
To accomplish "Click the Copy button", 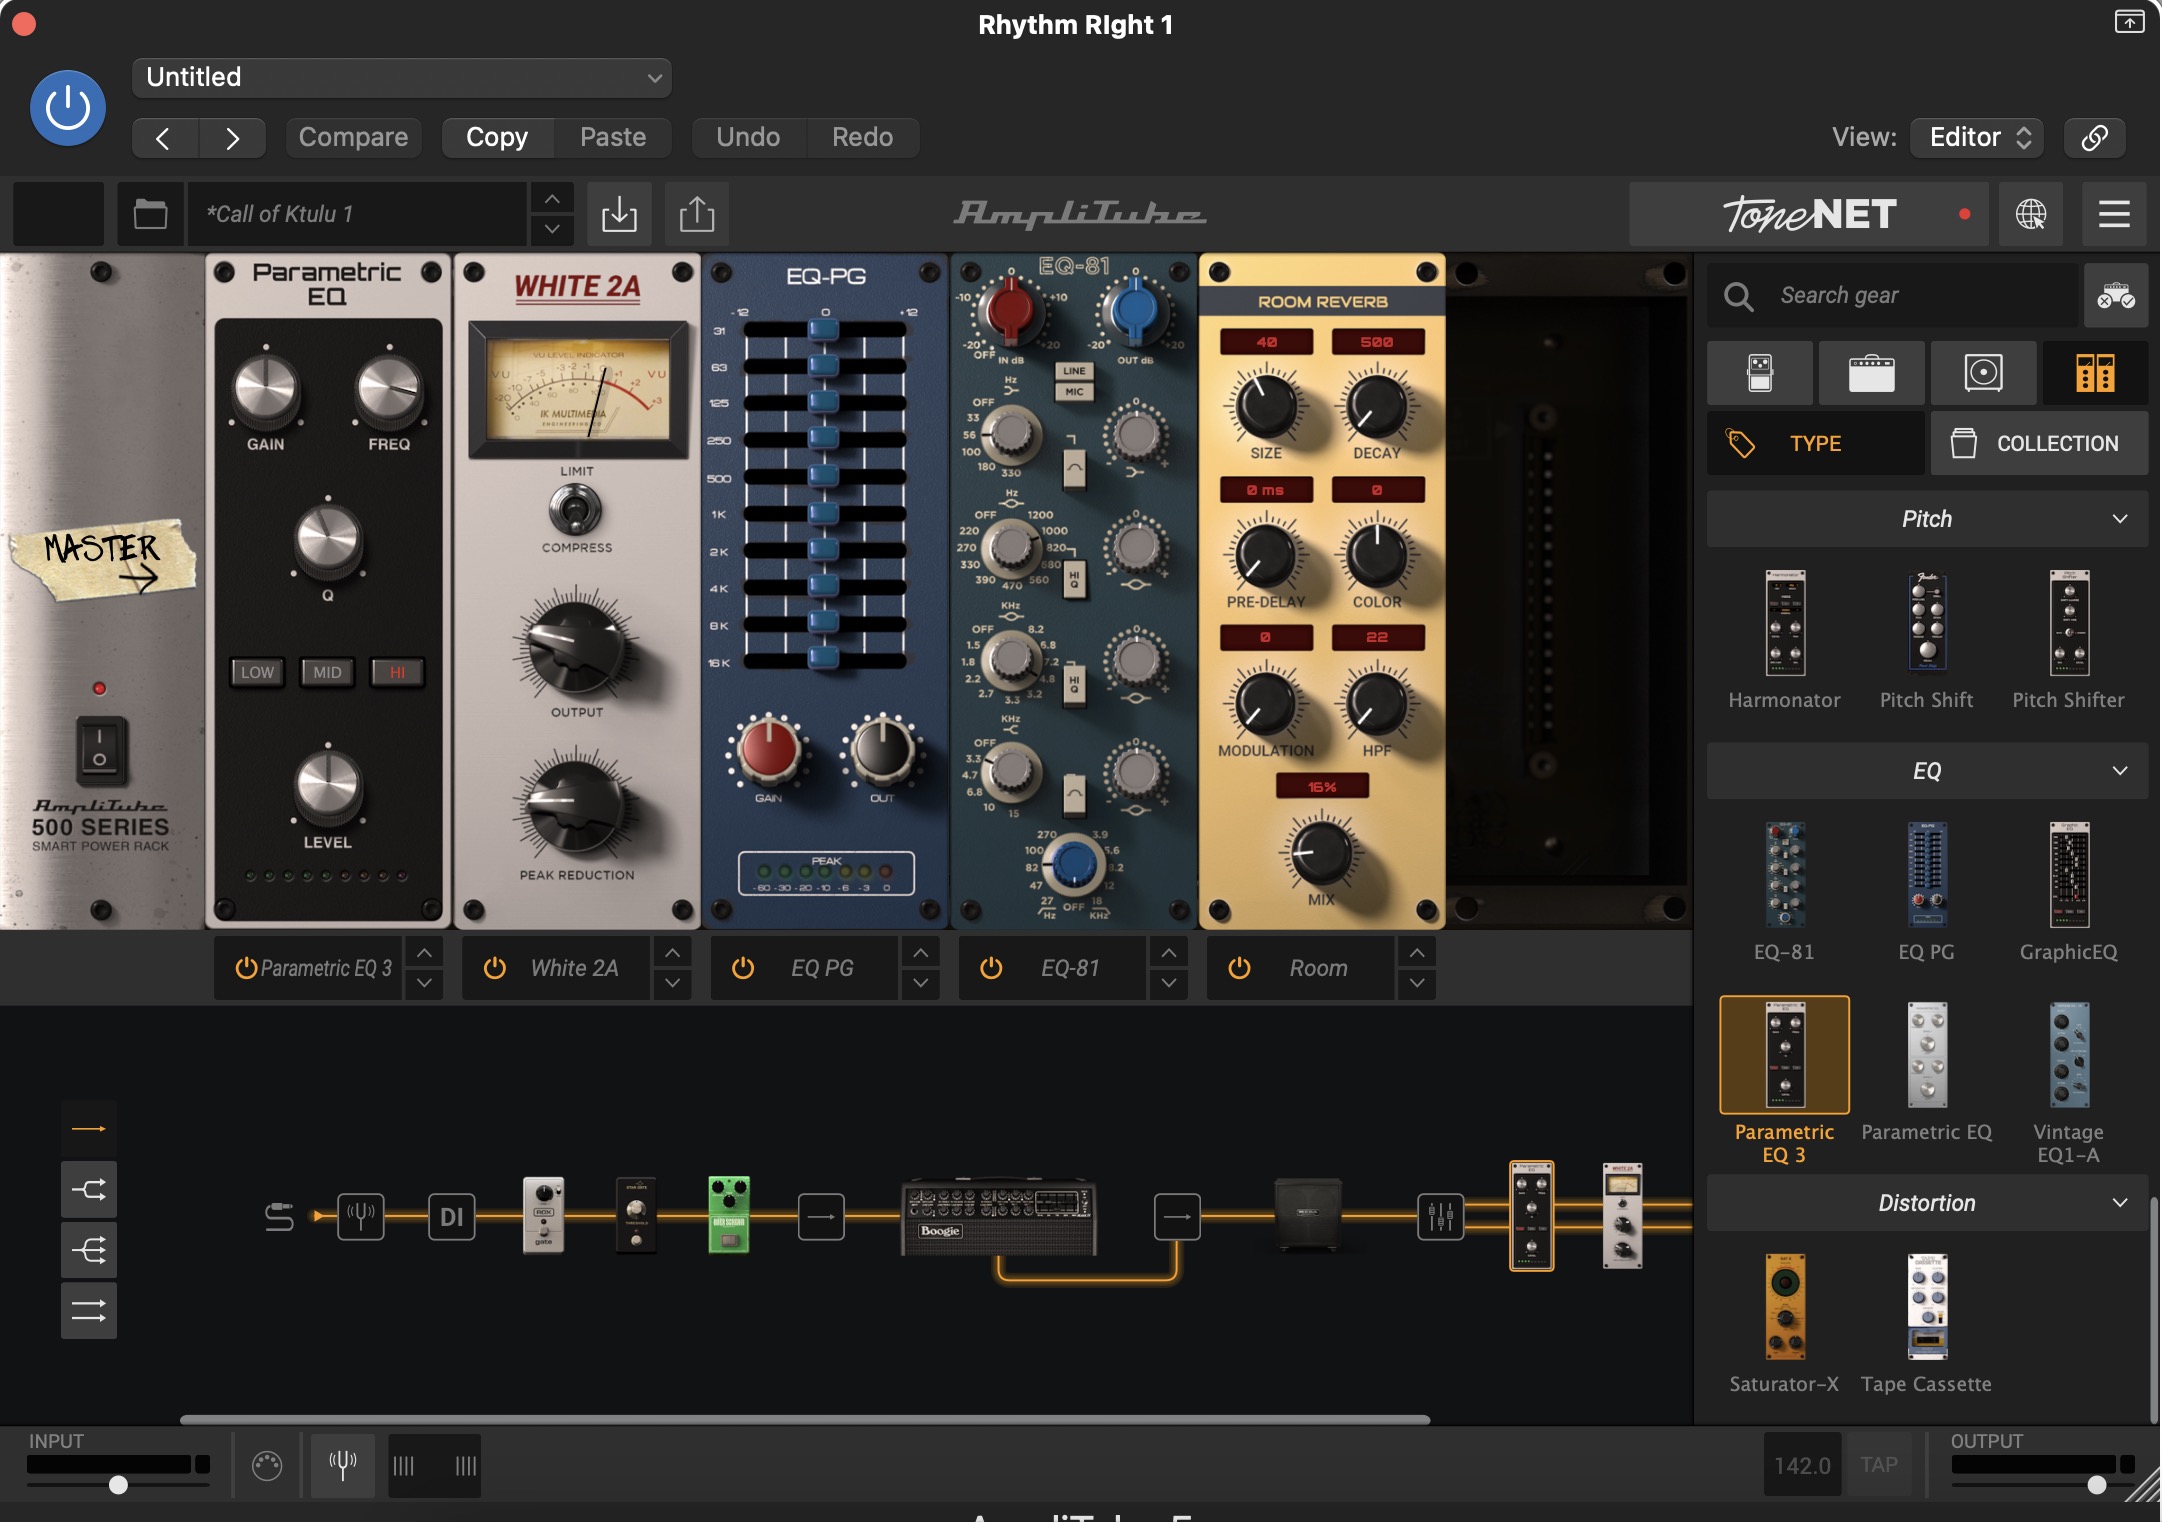I will click(497, 137).
